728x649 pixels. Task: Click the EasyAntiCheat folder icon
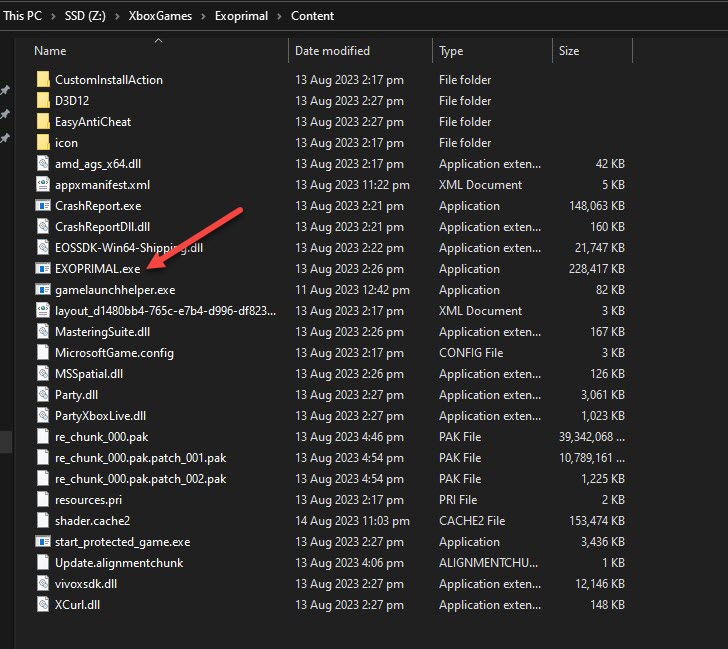pyautogui.click(x=43, y=122)
